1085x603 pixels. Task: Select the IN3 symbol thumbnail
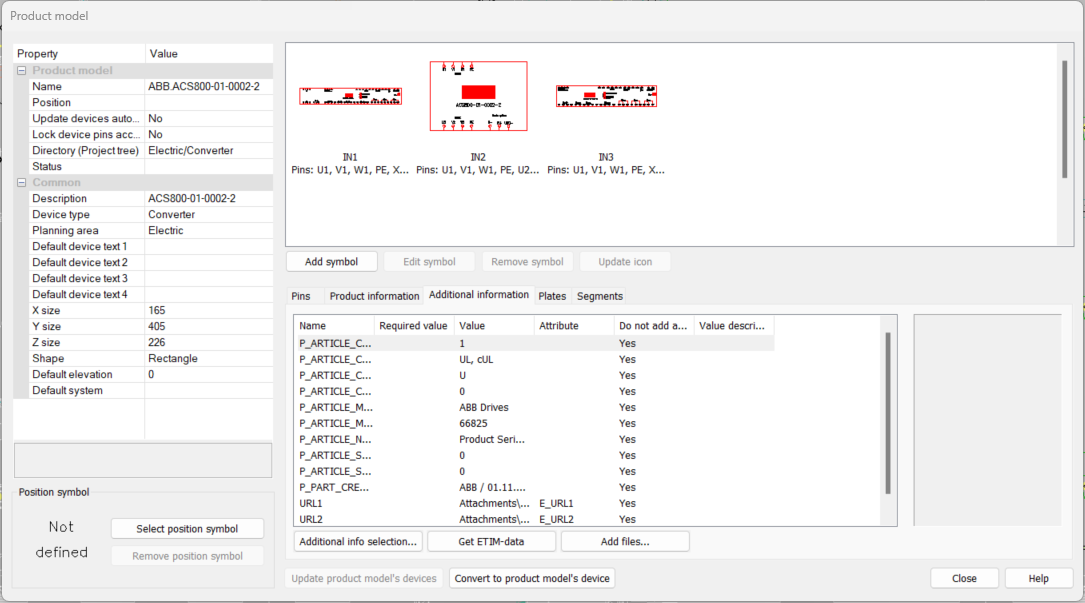[606, 96]
